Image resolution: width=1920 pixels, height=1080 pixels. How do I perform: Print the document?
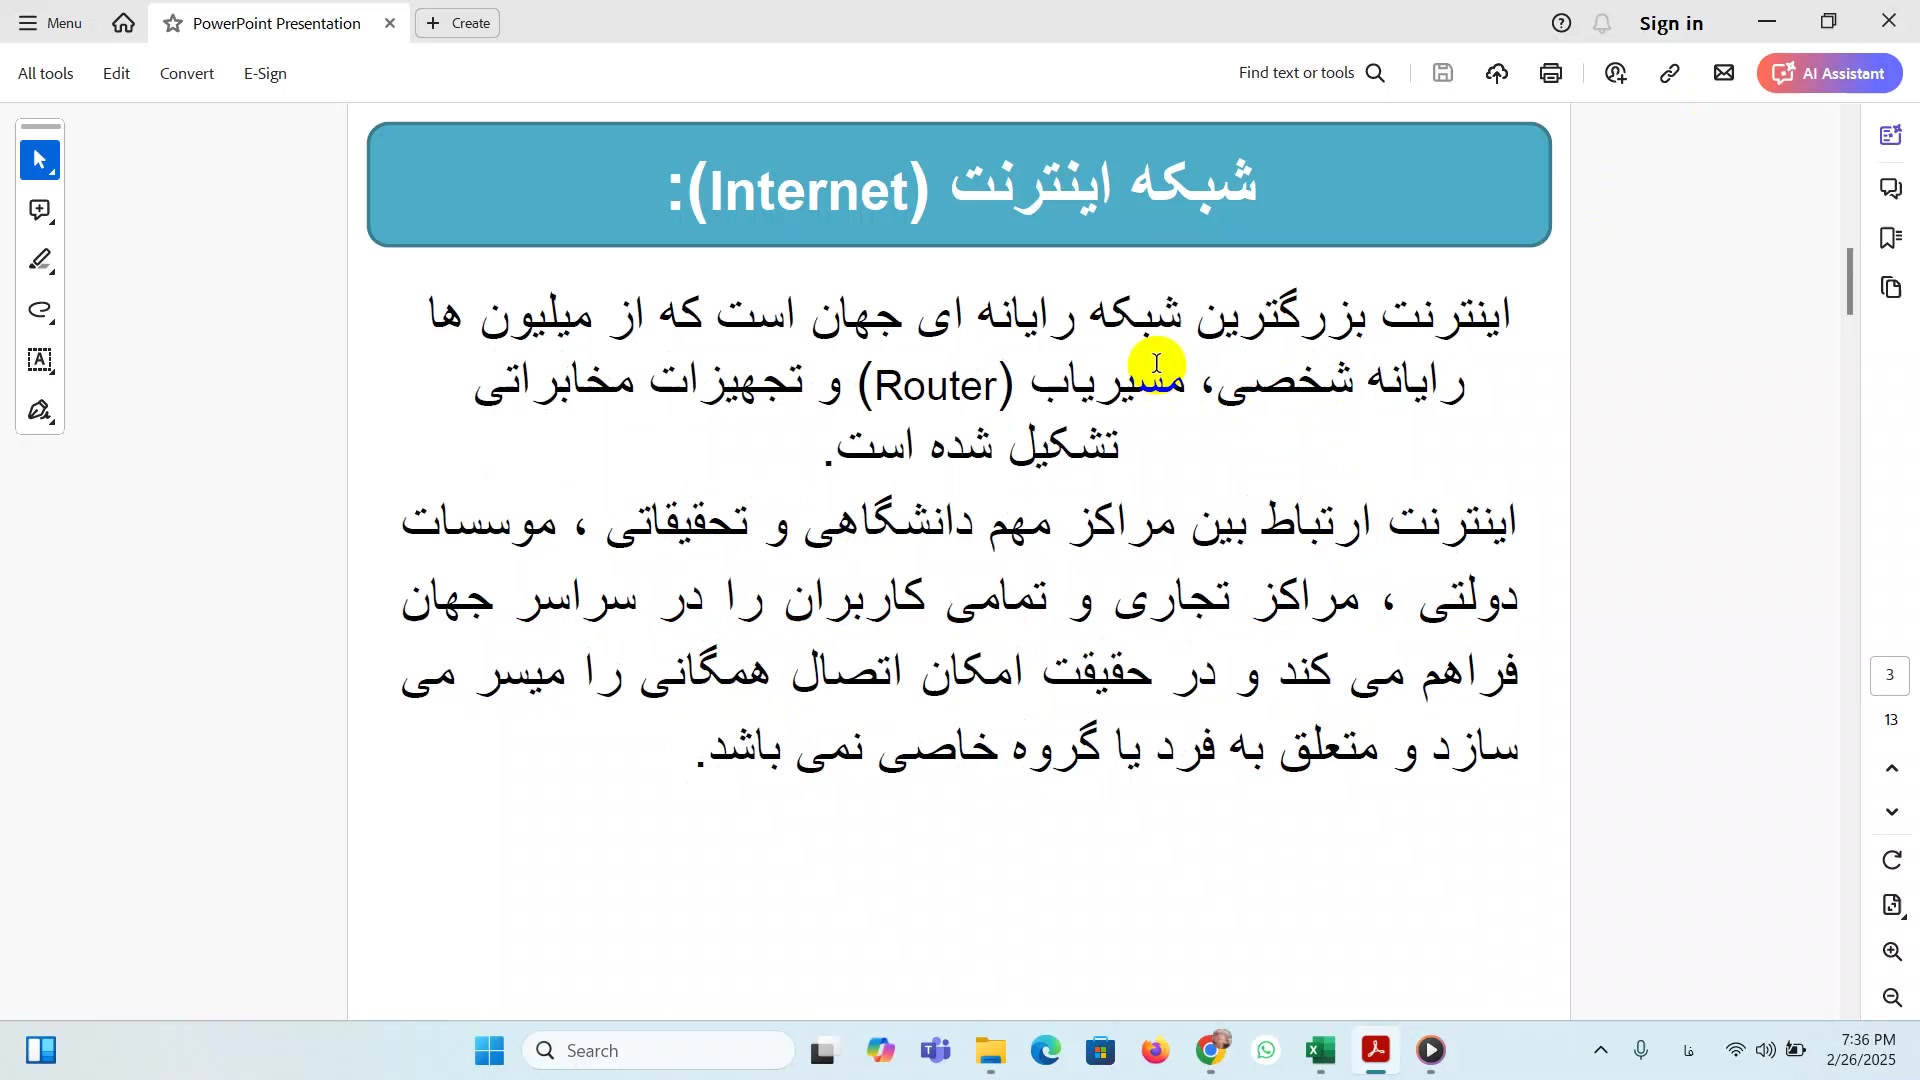[x=1551, y=73]
